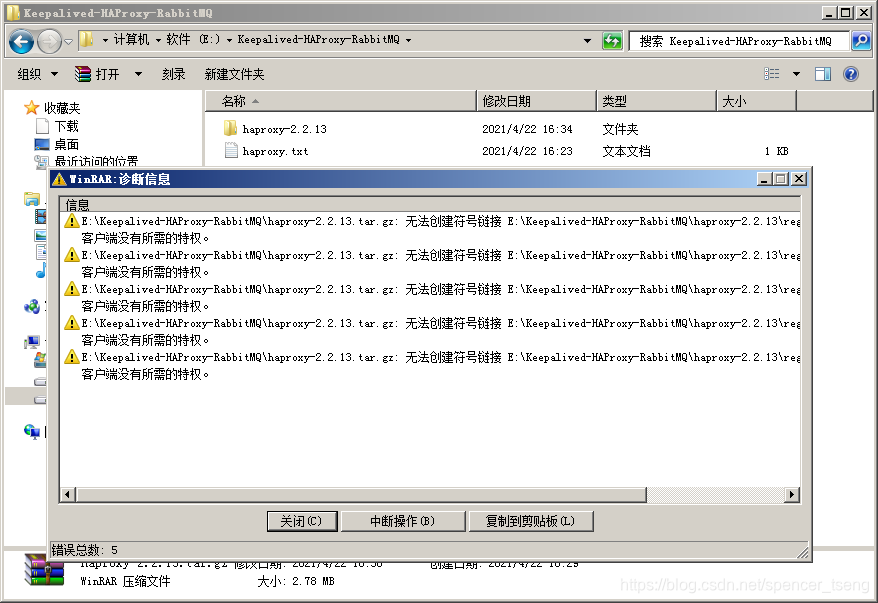Click the network icon in navigation pane

(31, 431)
